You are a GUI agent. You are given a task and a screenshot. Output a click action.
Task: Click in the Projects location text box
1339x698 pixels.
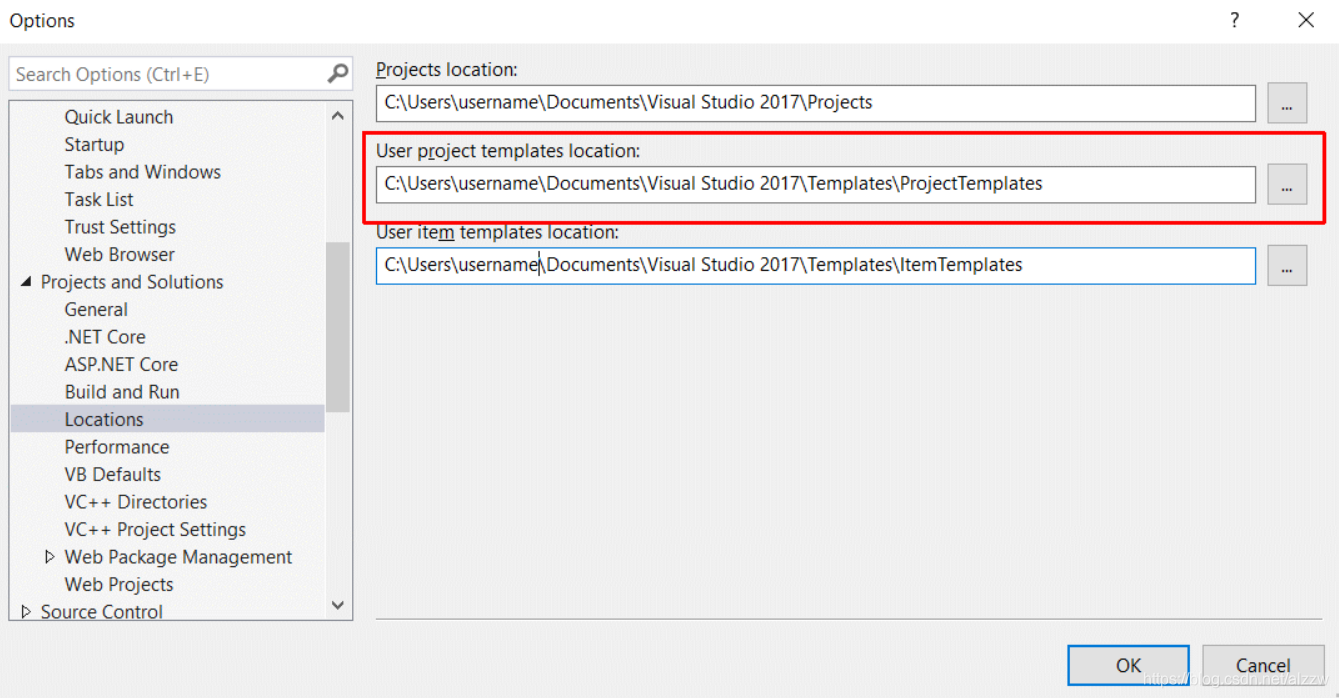815,103
